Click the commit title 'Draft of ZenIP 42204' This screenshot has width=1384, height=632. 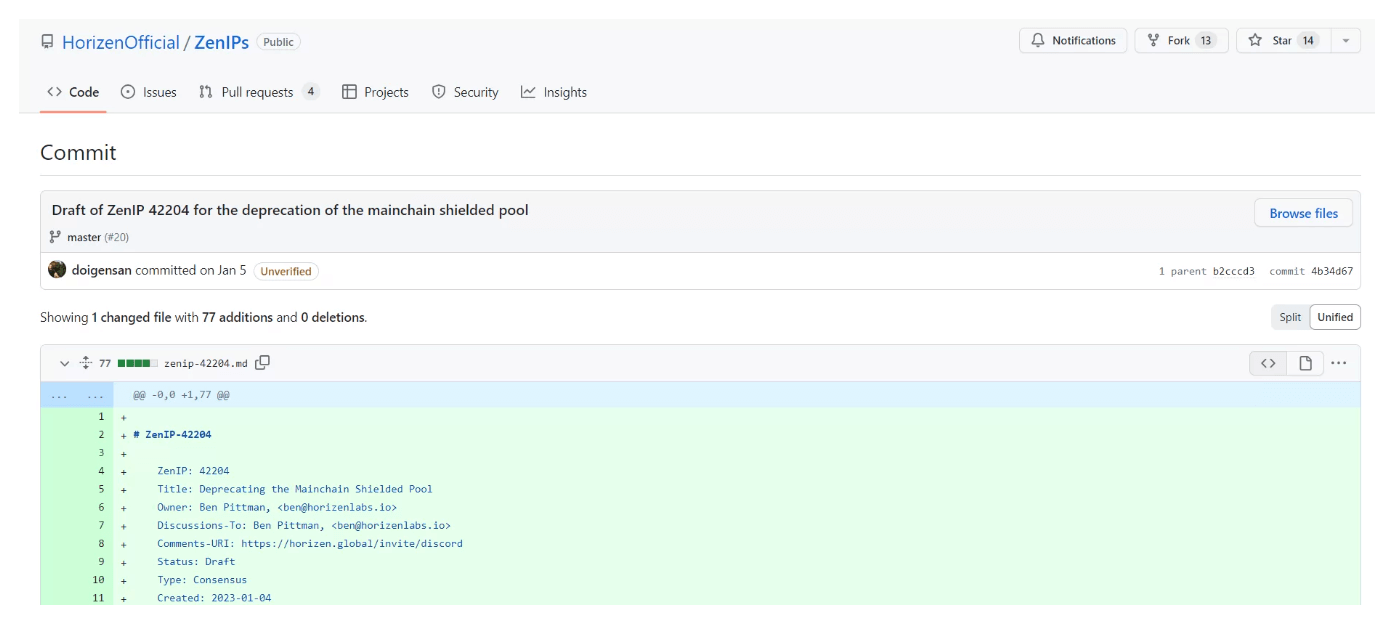pyautogui.click(x=290, y=210)
